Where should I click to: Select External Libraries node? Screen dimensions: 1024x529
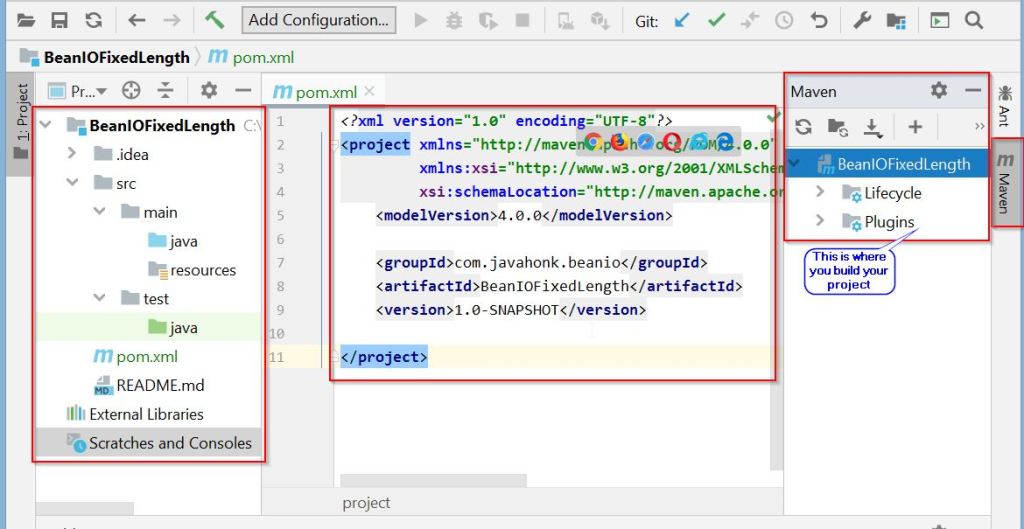[x=135, y=414]
